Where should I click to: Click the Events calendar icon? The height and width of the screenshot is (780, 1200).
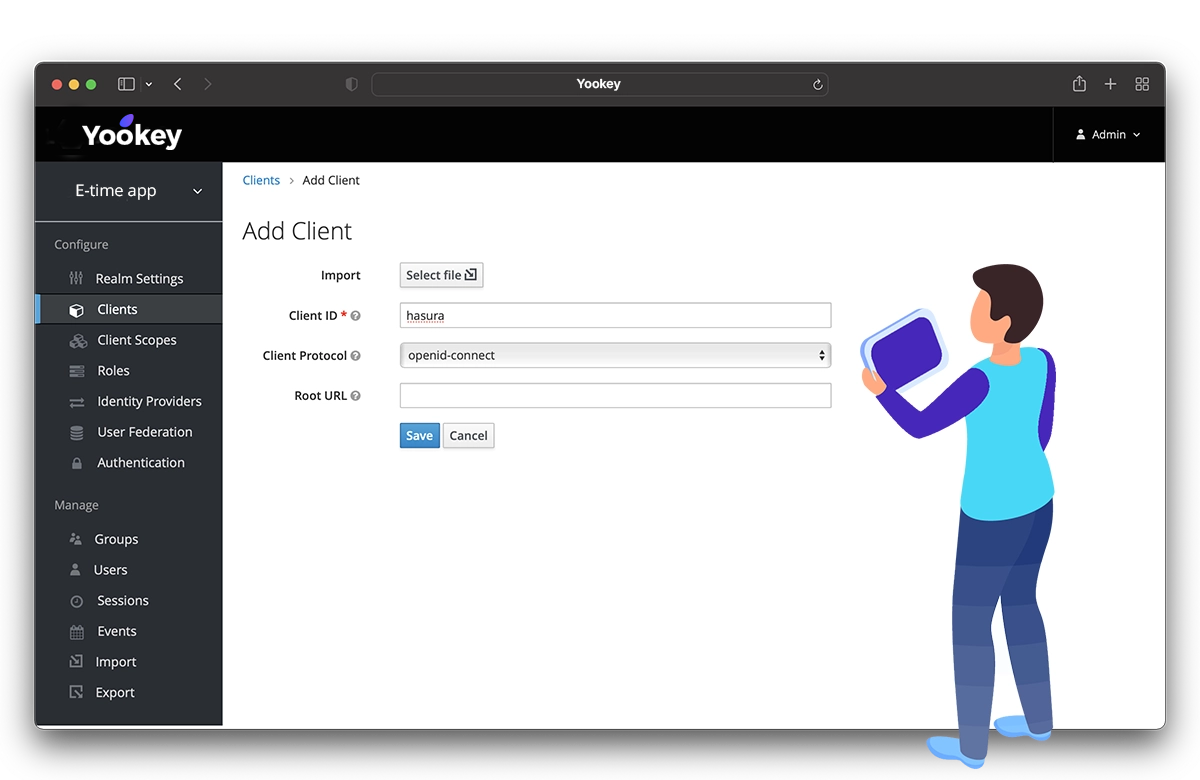(77, 632)
